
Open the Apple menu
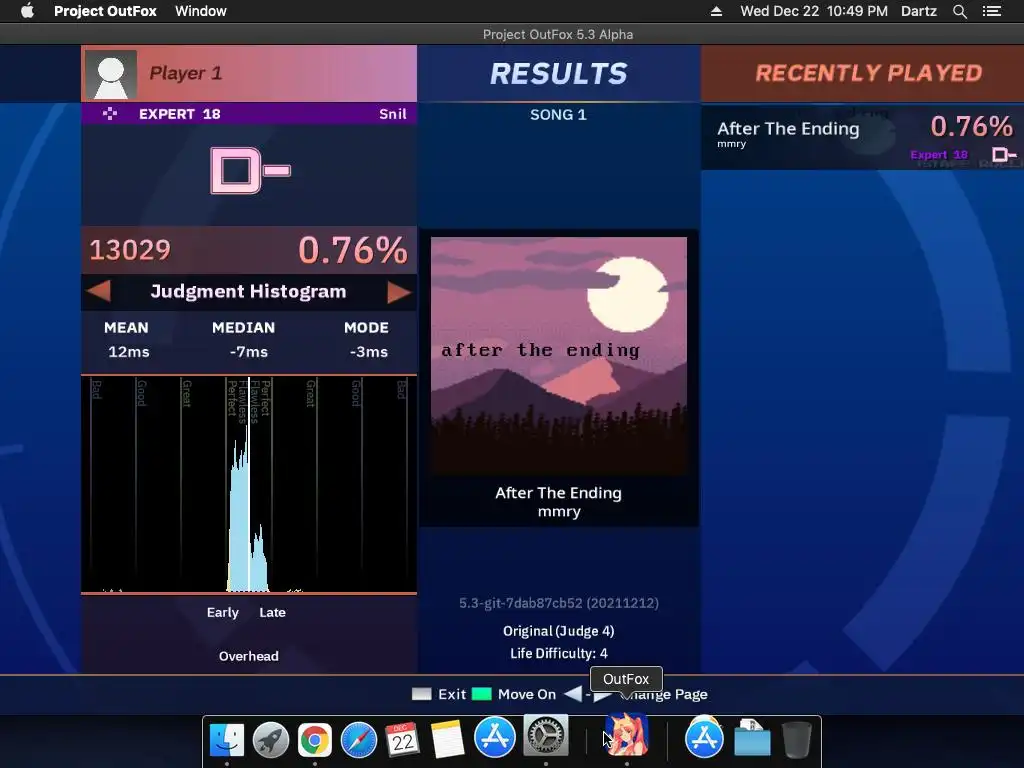pyautogui.click(x=27, y=11)
